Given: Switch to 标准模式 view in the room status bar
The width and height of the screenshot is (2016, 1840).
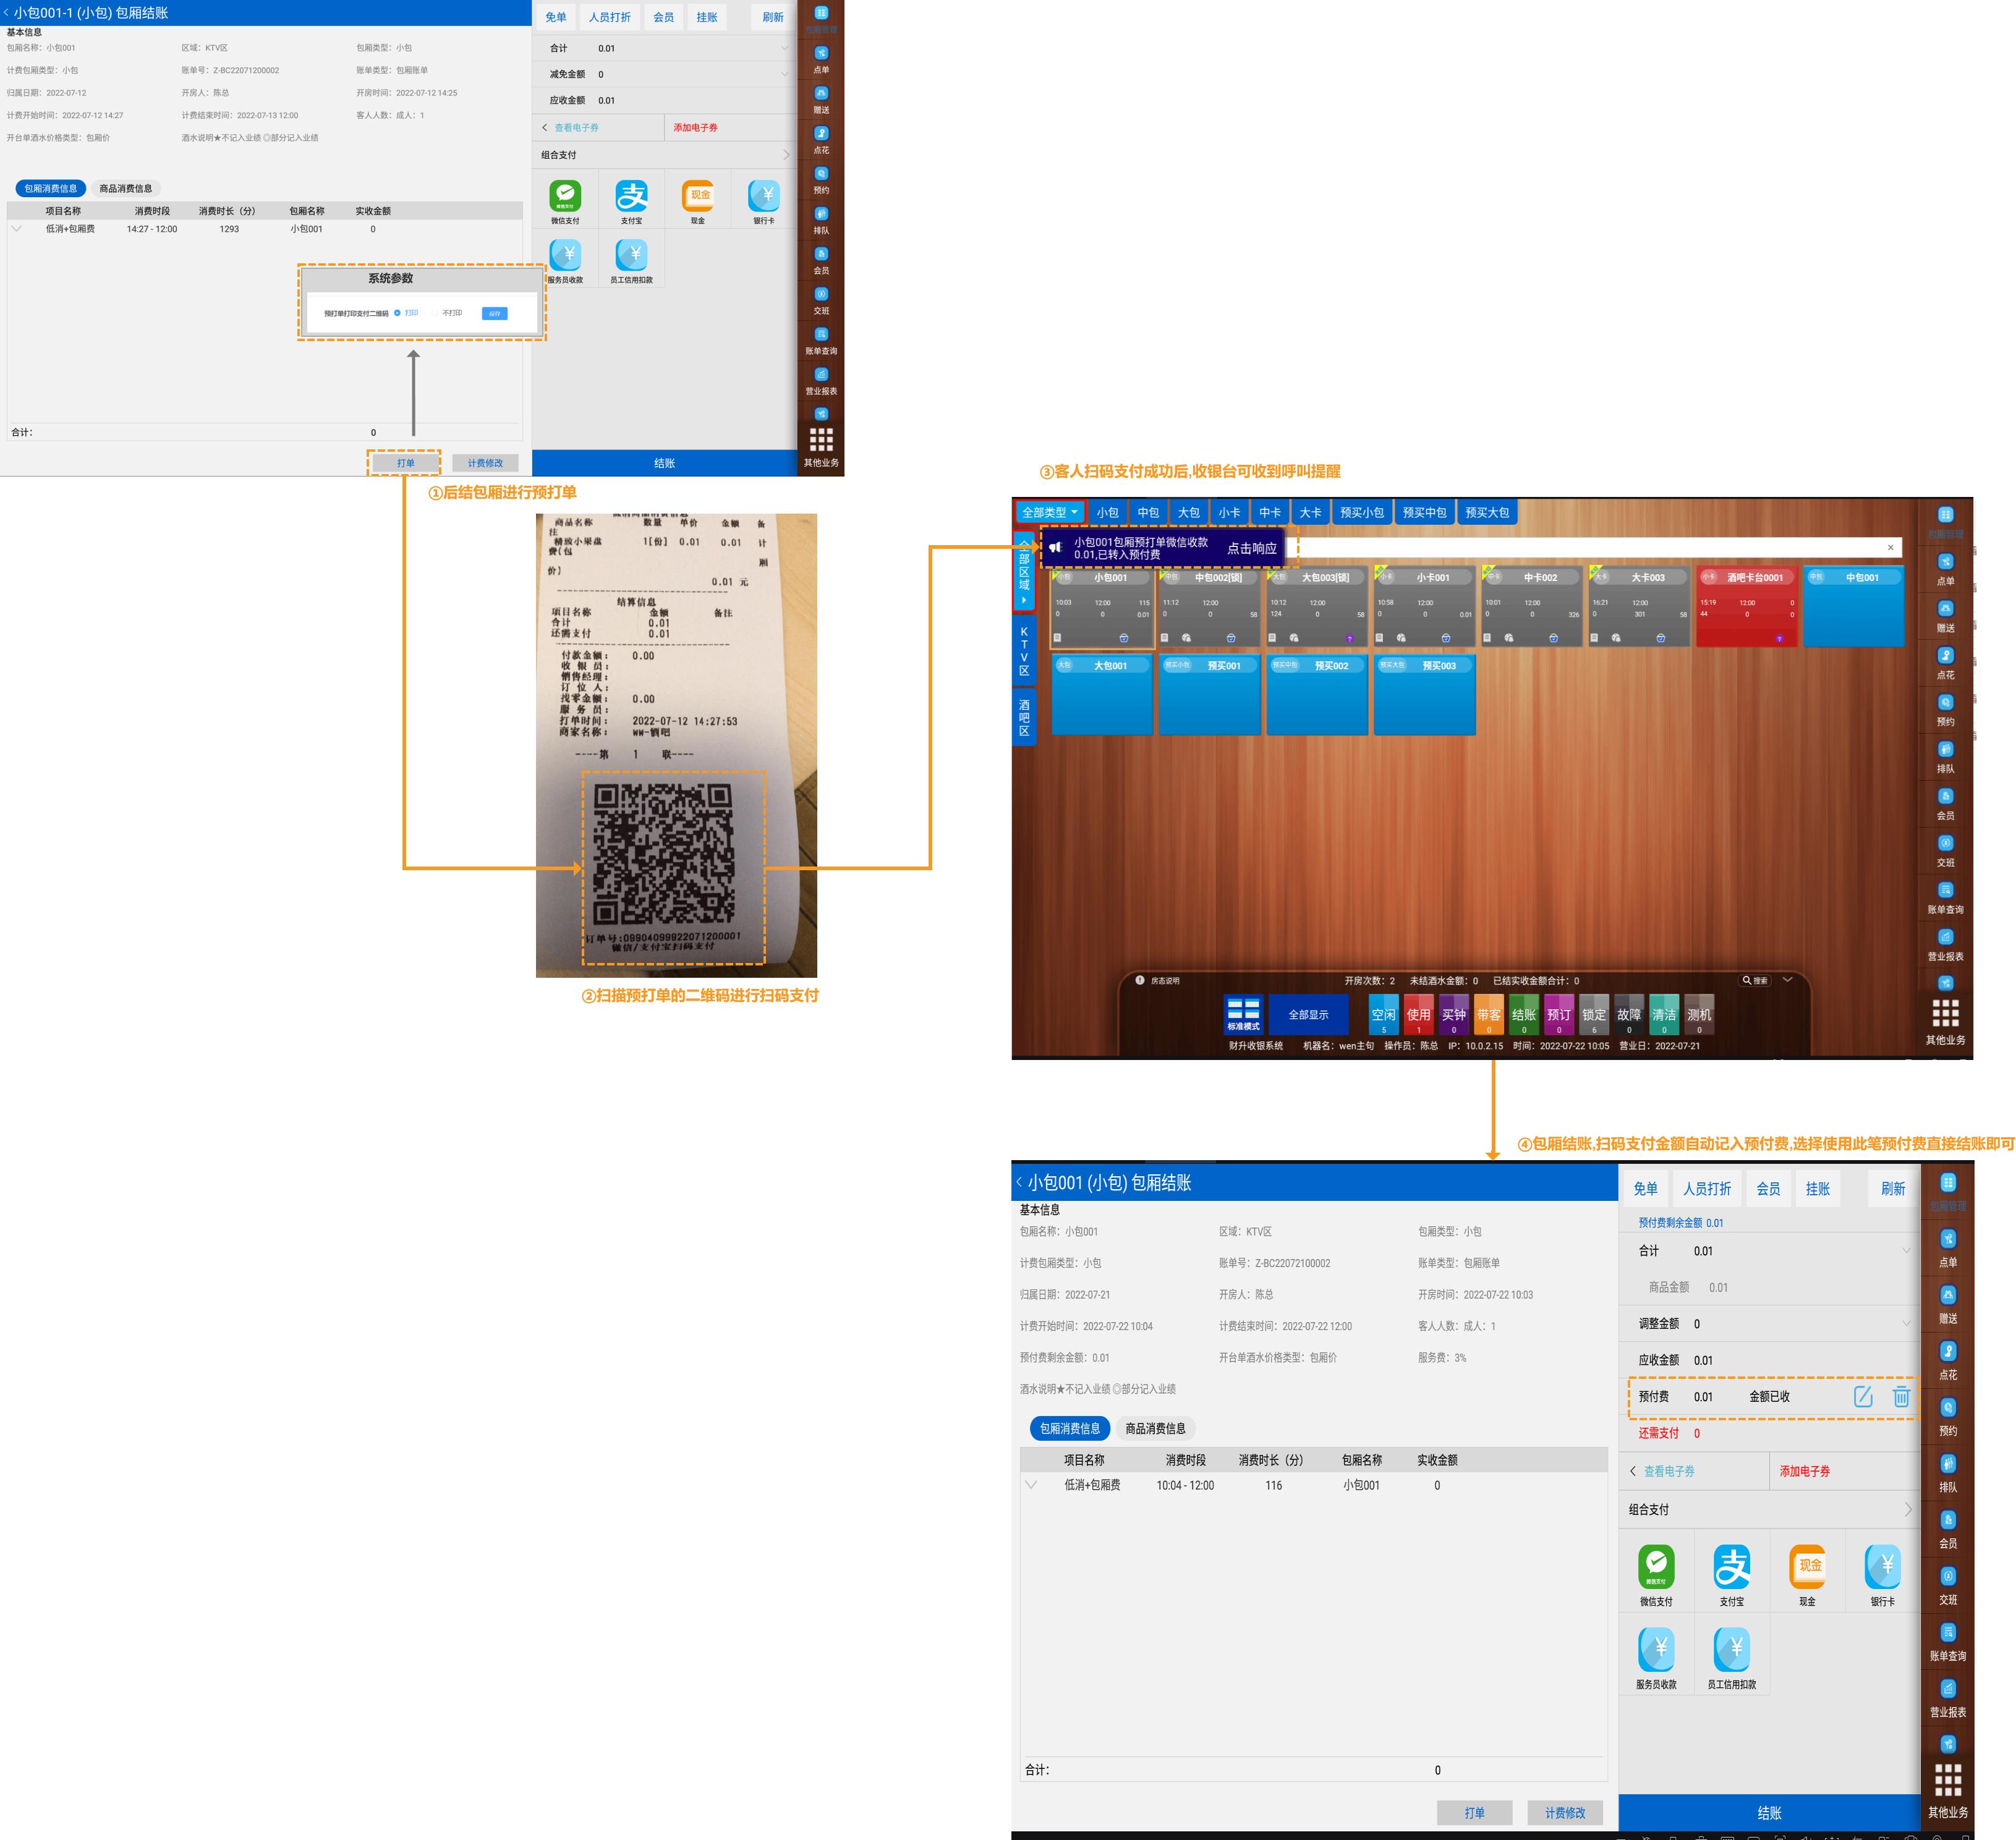Looking at the screenshot, I should 1243,1014.
